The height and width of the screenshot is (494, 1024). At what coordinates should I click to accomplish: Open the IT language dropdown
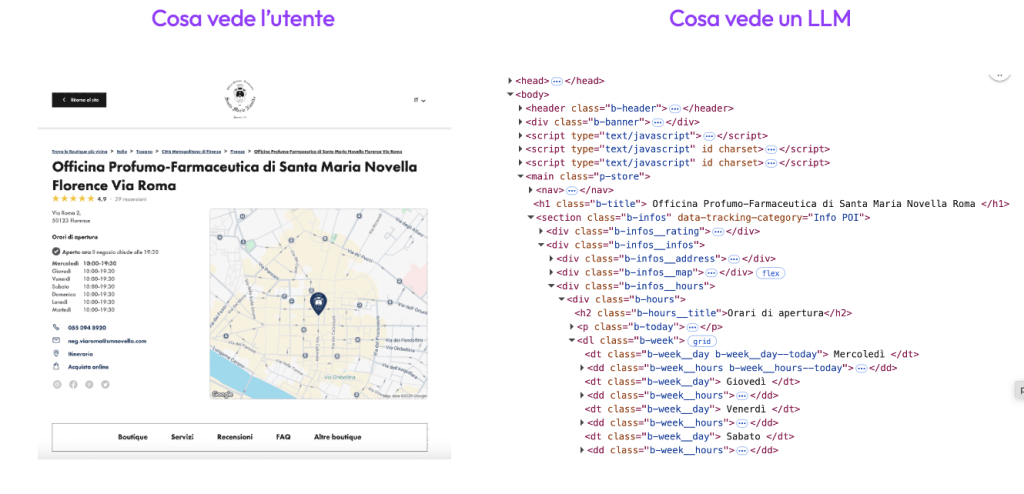click(x=419, y=100)
